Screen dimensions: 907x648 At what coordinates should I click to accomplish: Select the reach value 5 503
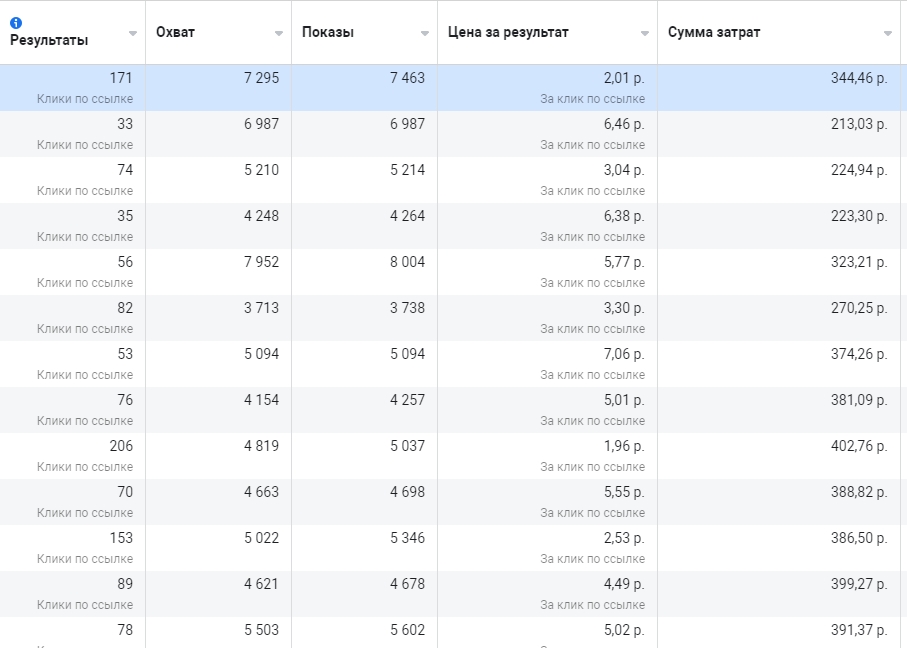coord(261,630)
